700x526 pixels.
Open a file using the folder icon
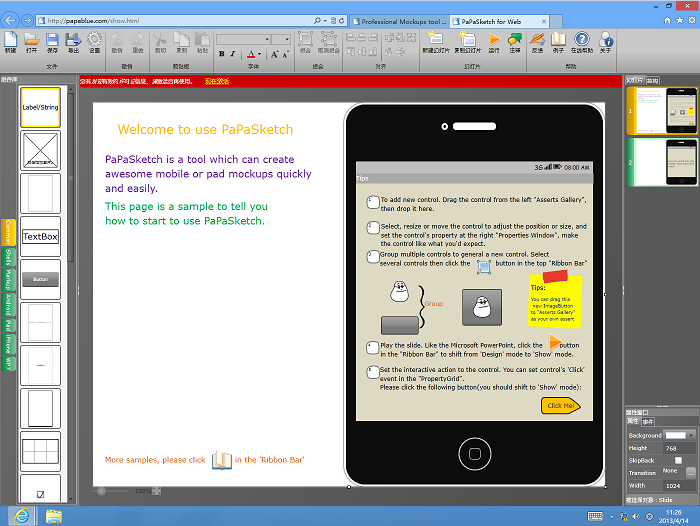tap(31, 42)
